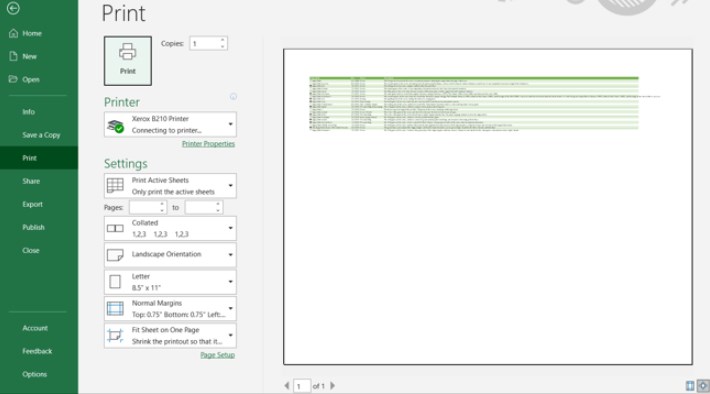This screenshot has width=710, height=394.
Task: Select Export in the sidebar
Action: (33, 204)
